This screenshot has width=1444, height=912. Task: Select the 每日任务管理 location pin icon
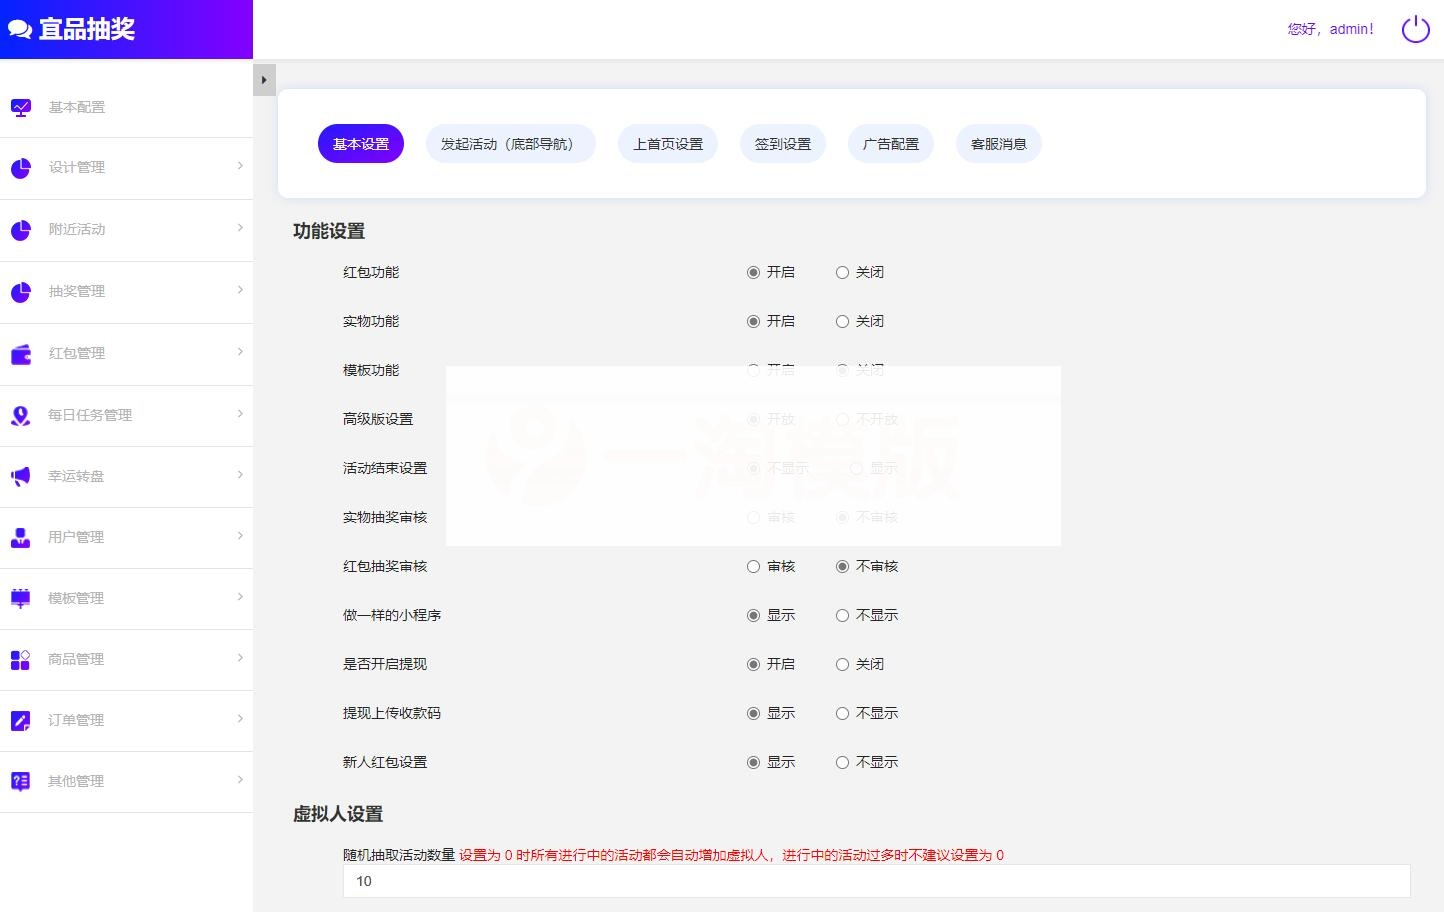(x=21, y=415)
